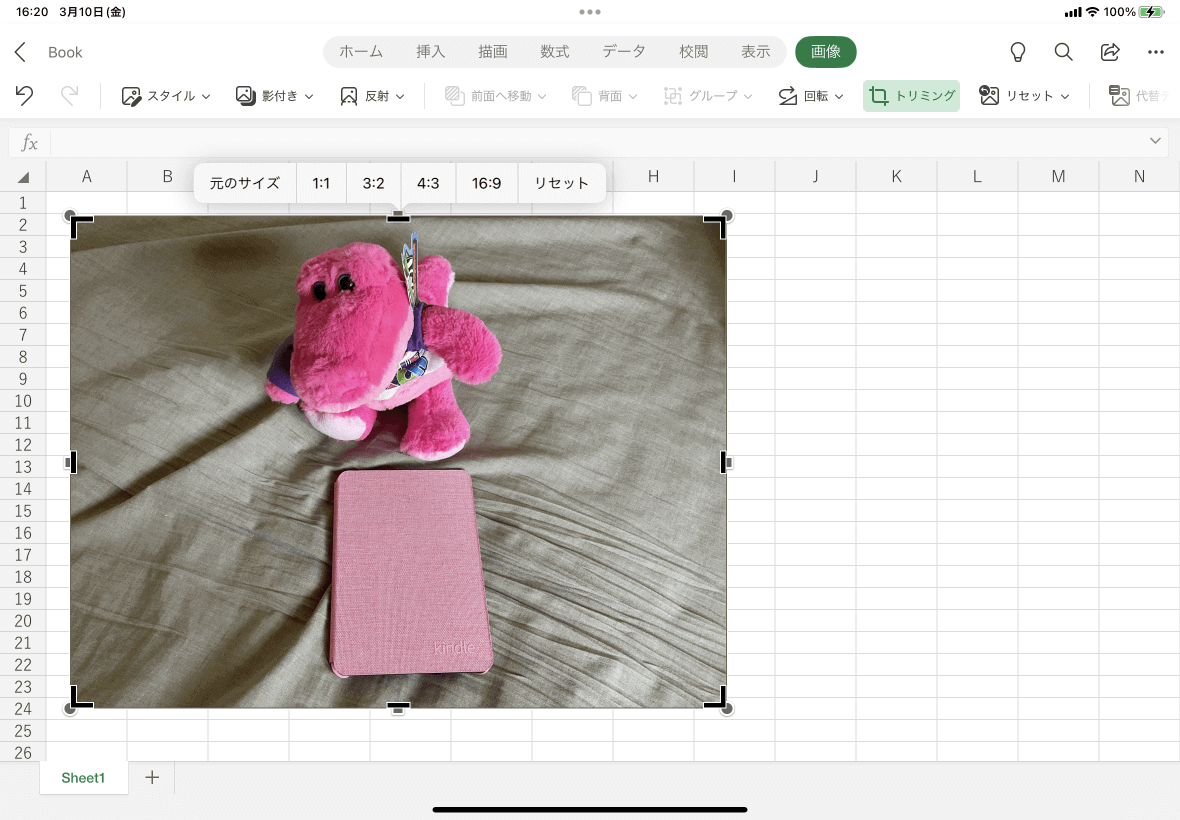Open the グループ dropdown
This screenshot has height=820, width=1180.
tap(707, 96)
